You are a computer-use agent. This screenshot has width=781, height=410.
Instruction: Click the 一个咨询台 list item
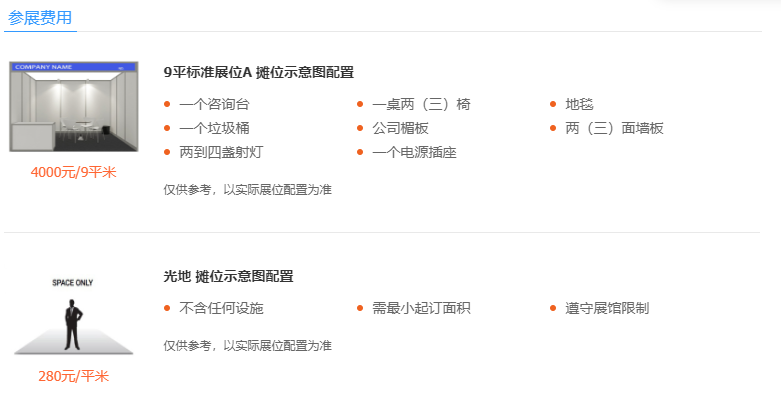point(215,104)
